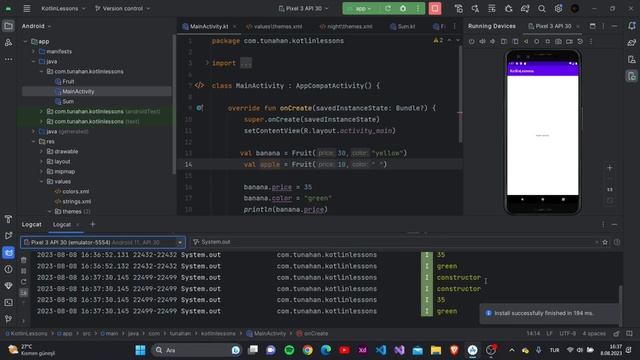Open Version control dropdown
Image resolution: width=640 pixels, height=360 pixels.
[122, 8]
